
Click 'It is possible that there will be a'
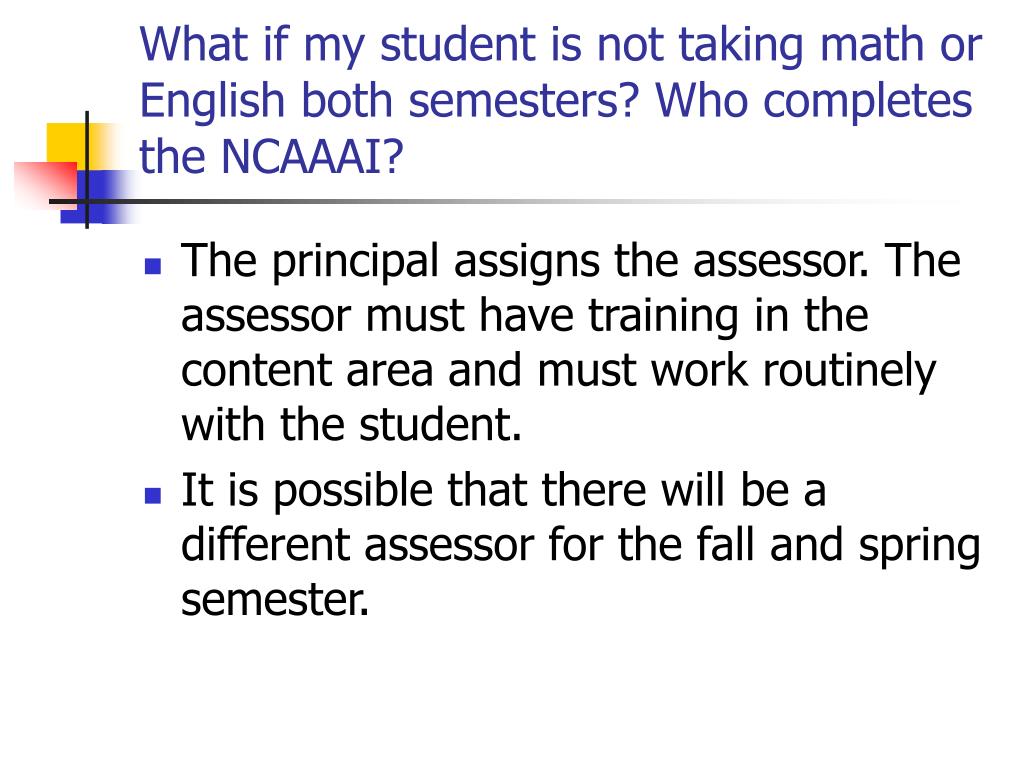pos(504,491)
